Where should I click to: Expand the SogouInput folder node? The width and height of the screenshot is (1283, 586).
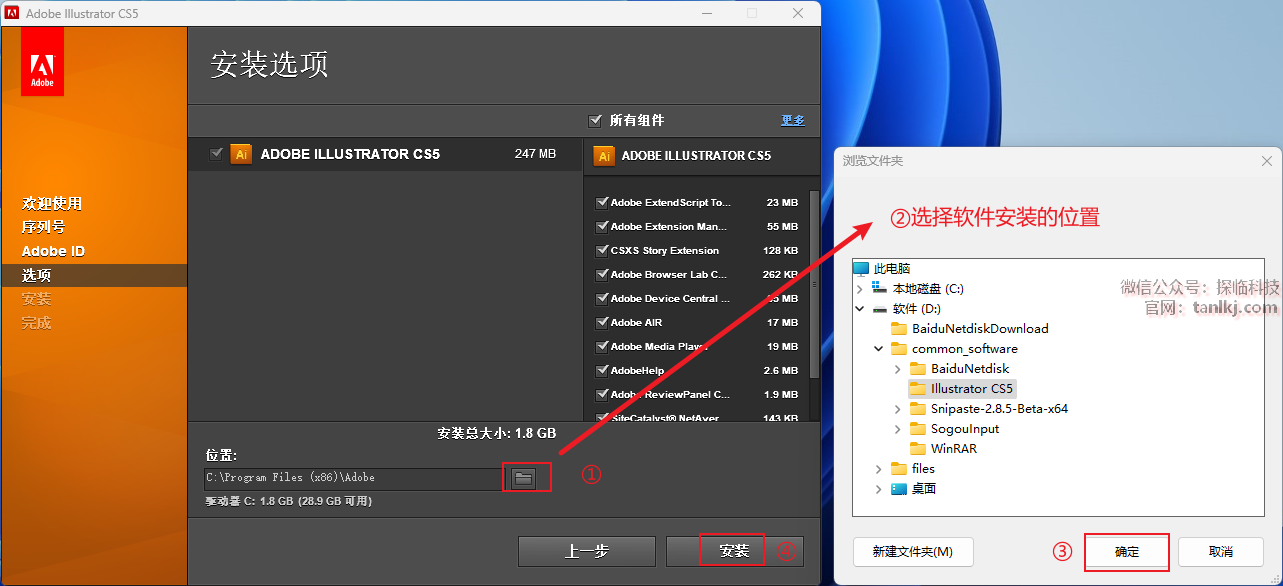tap(898, 429)
